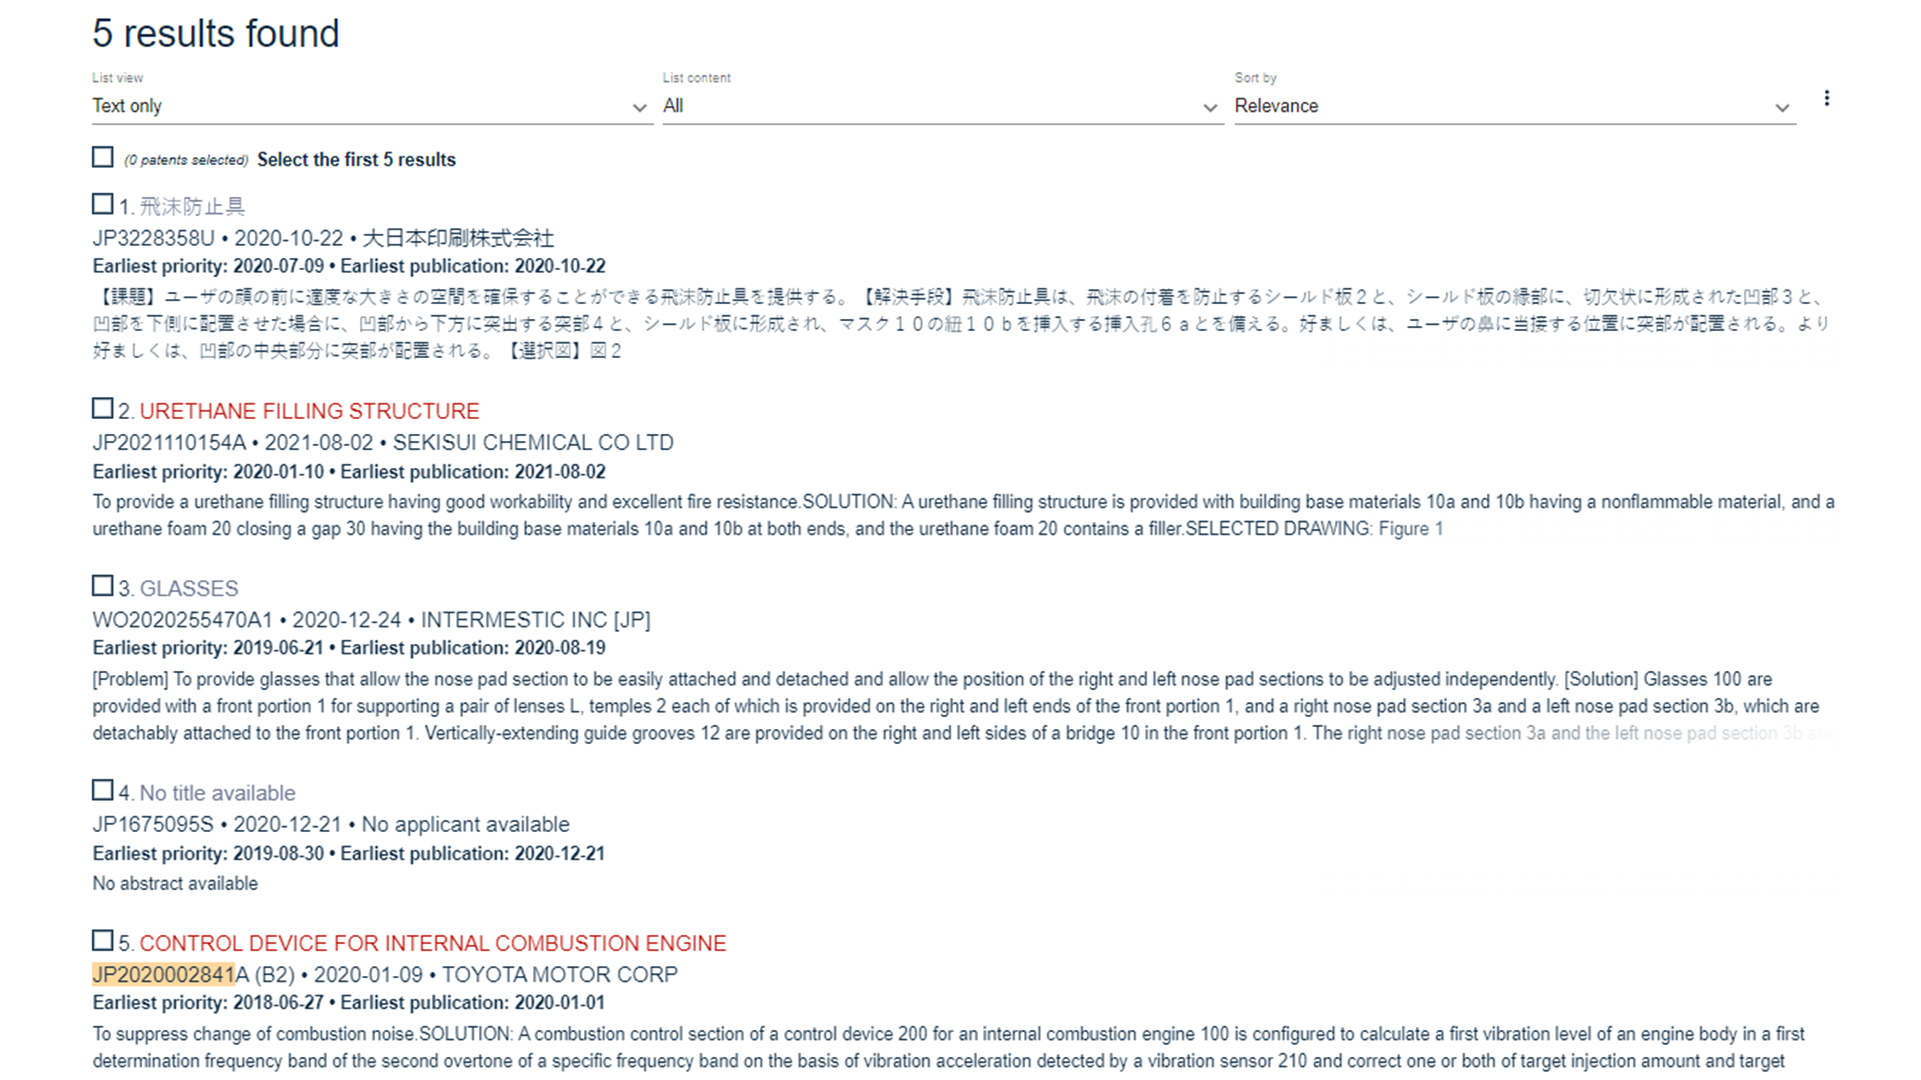The height and width of the screenshot is (1080, 1921).
Task: Select the Urethane Filling Structure result checkbox
Action: pyautogui.click(x=102, y=408)
